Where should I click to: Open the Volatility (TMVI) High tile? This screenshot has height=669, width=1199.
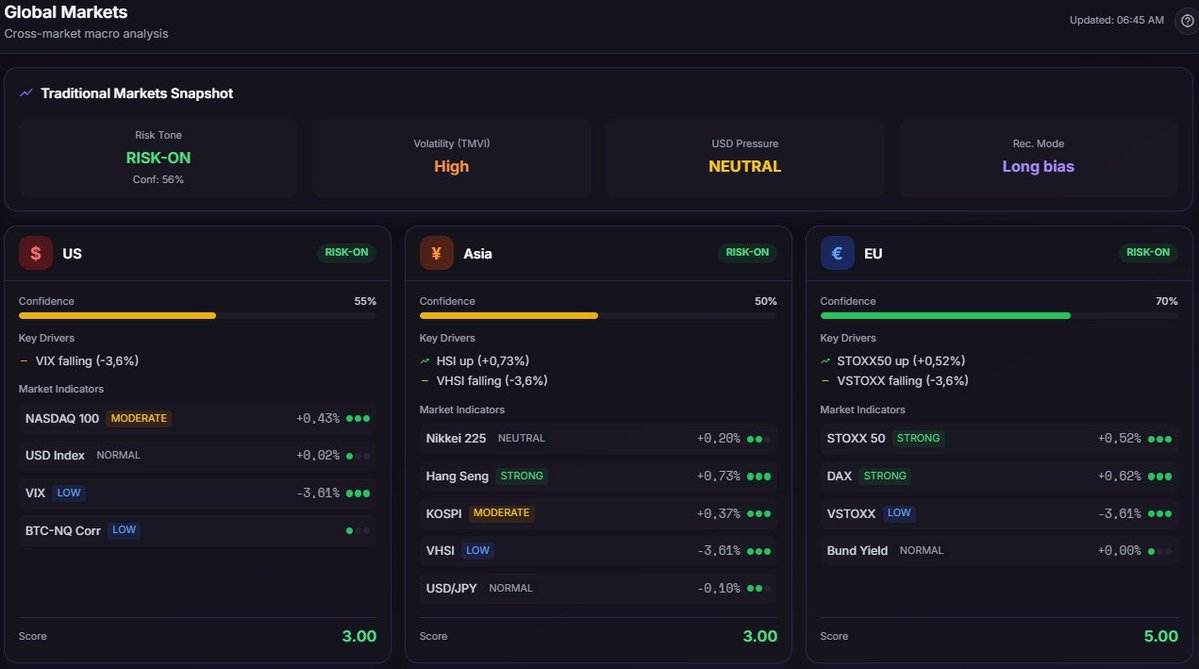point(451,158)
